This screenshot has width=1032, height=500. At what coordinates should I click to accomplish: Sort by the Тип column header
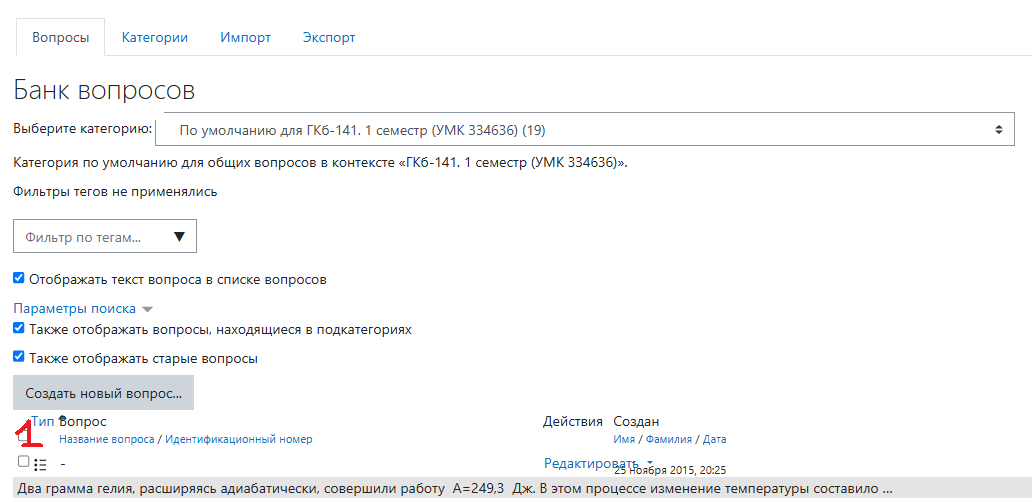[43, 422]
